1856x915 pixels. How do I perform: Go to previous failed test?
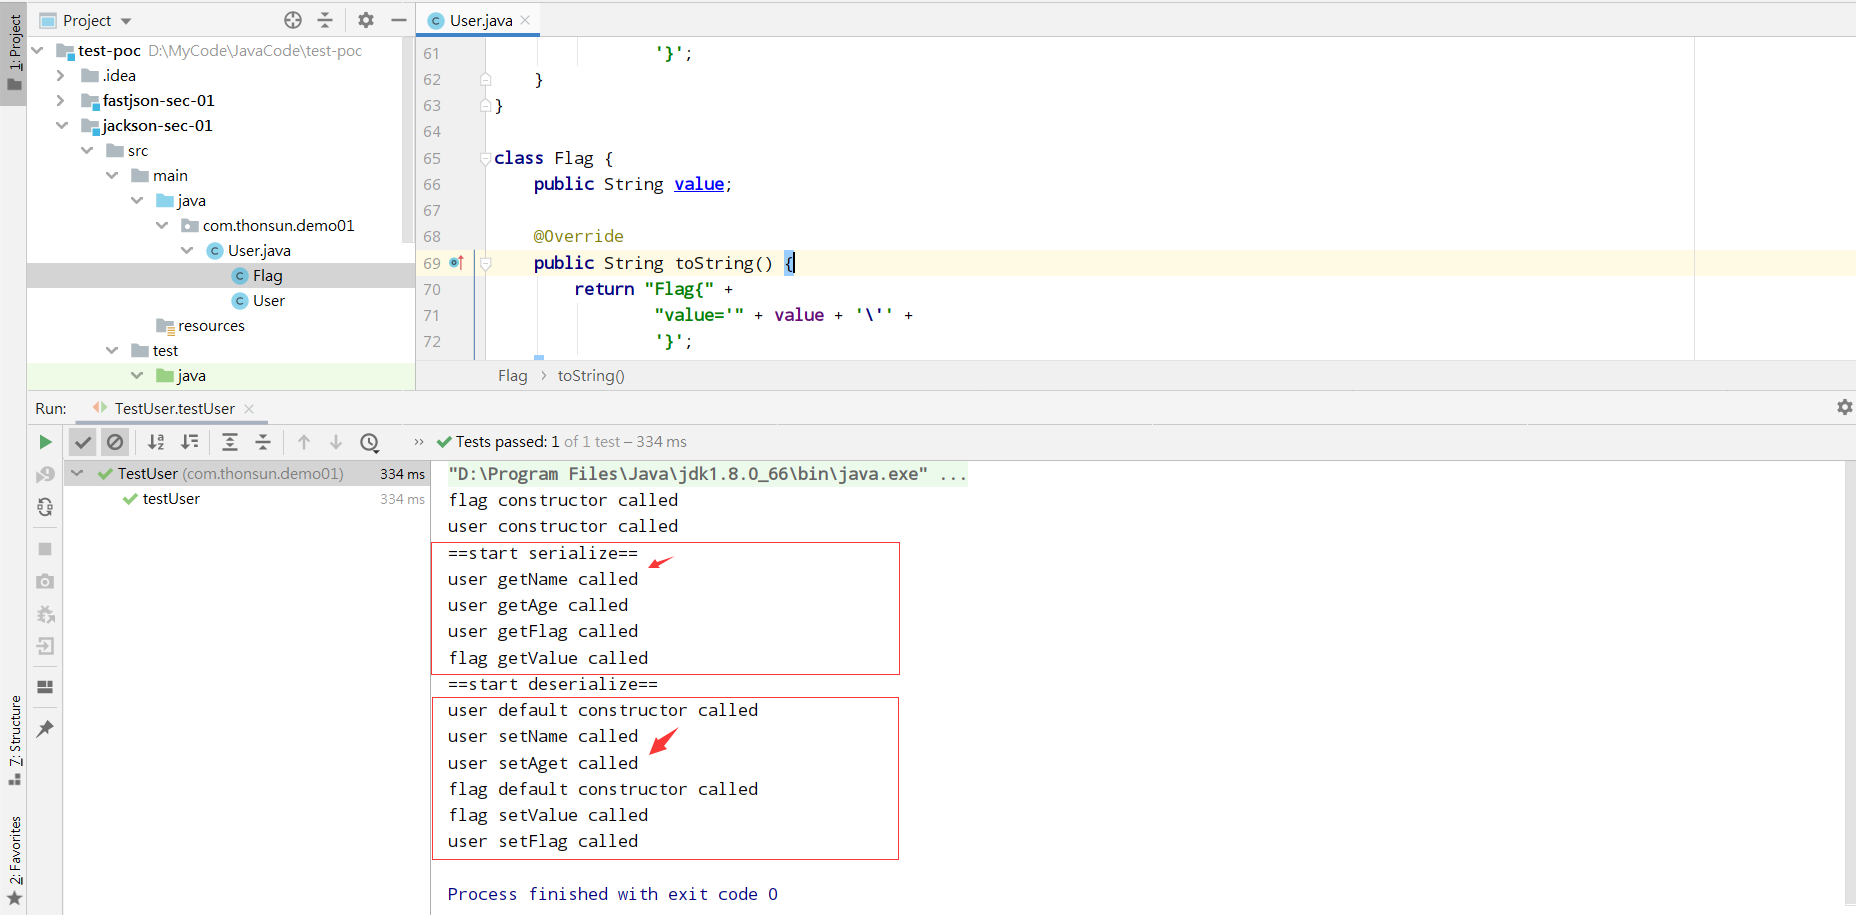(304, 442)
